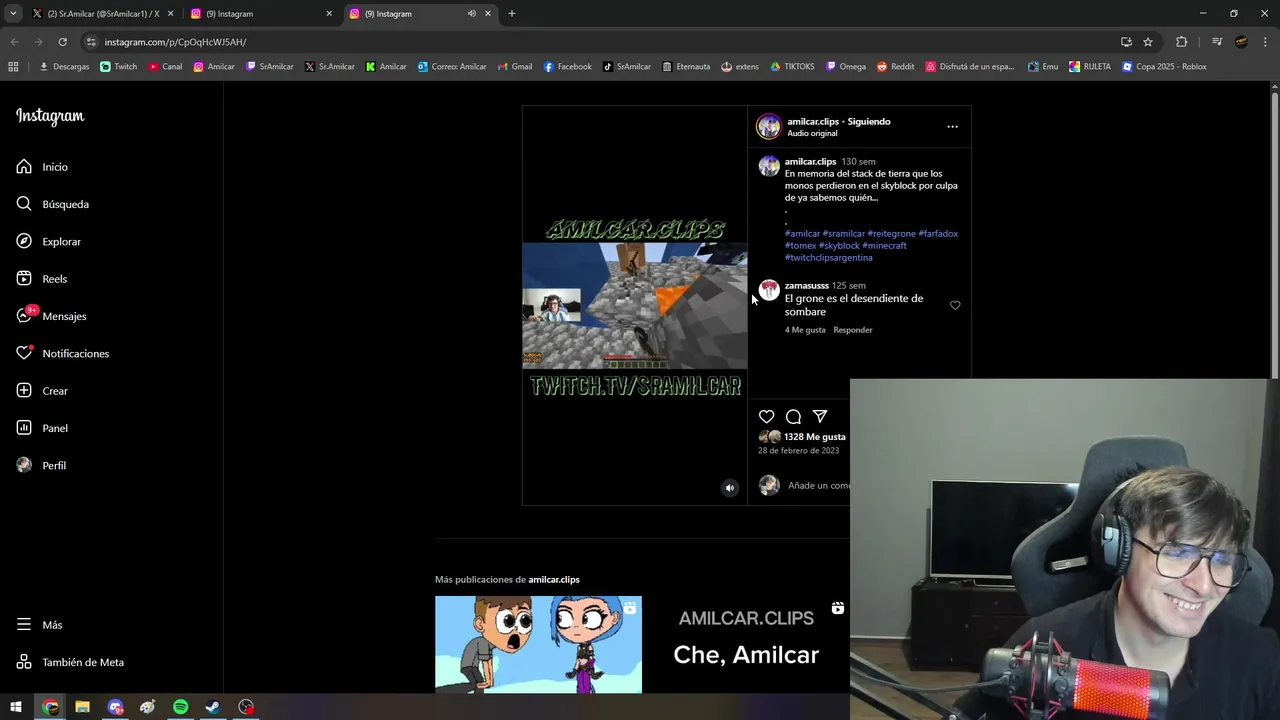Open Spotify from taskbar
The image size is (1280, 720).
click(181, 707)
